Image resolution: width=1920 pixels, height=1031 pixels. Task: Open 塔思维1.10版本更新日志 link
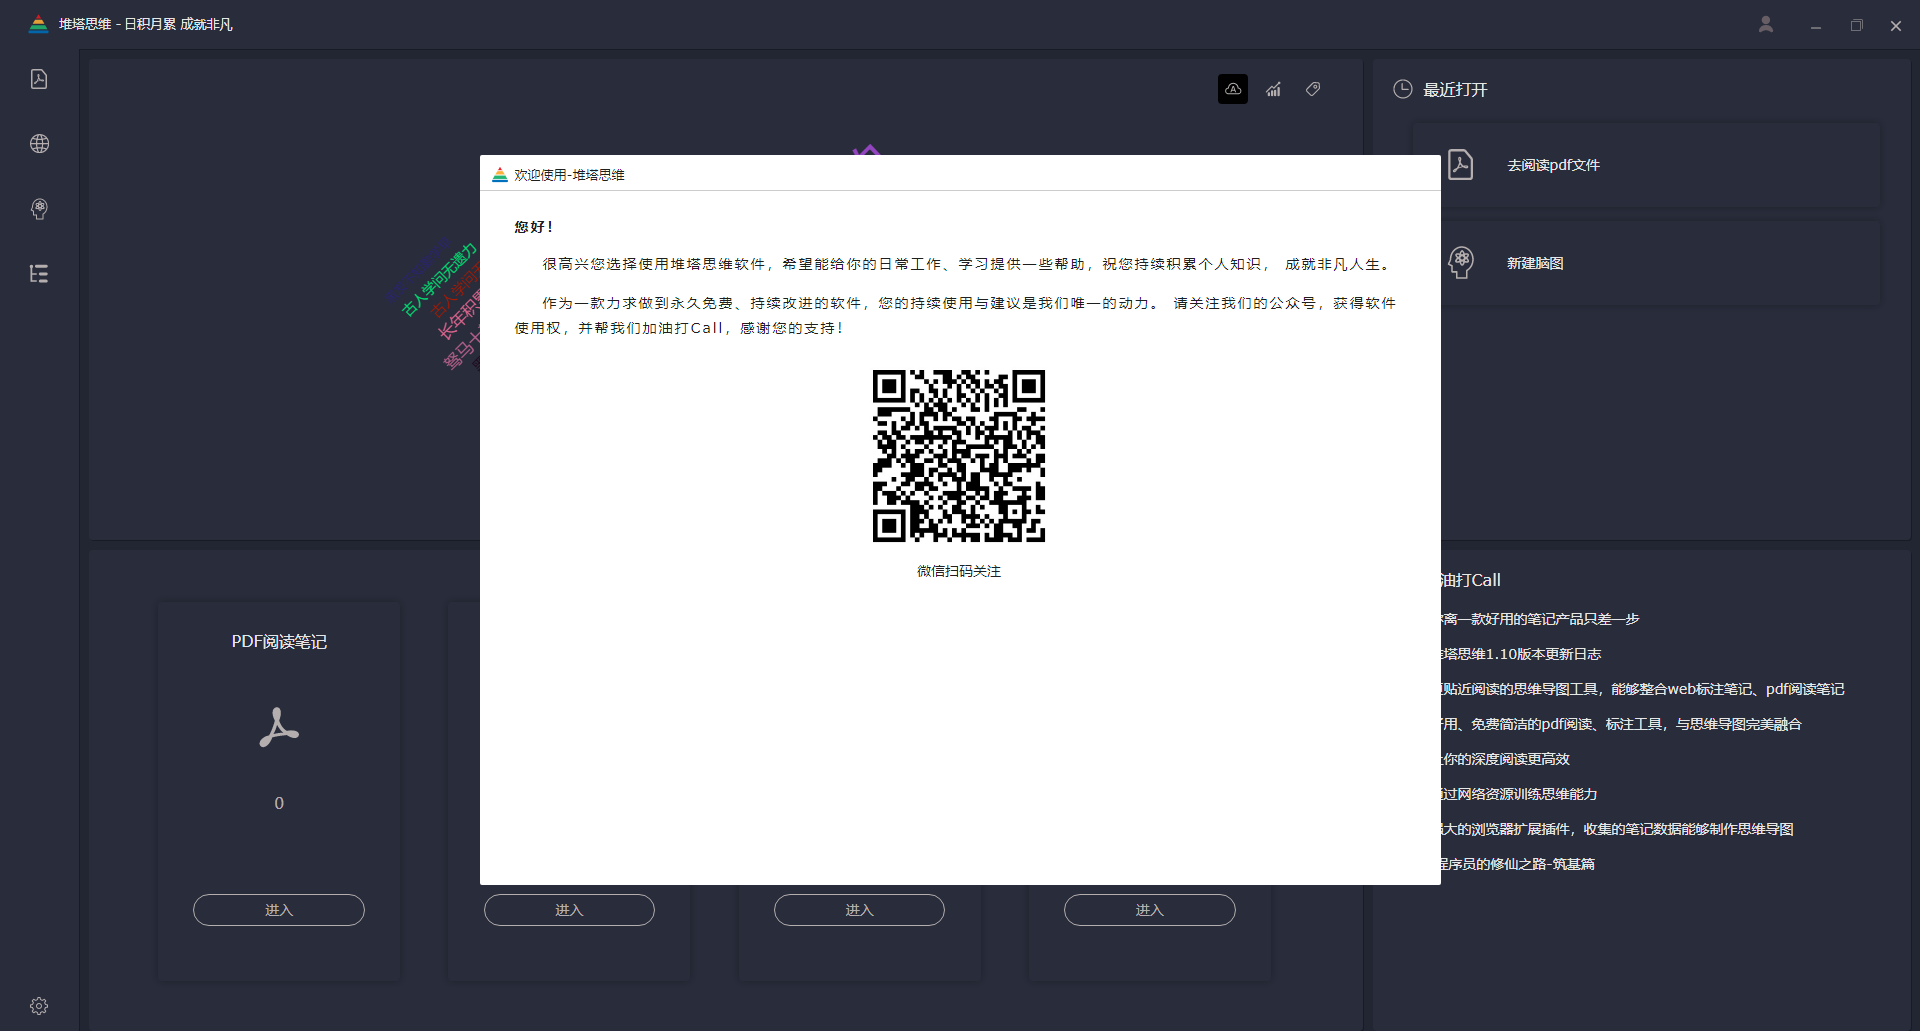1521,654
